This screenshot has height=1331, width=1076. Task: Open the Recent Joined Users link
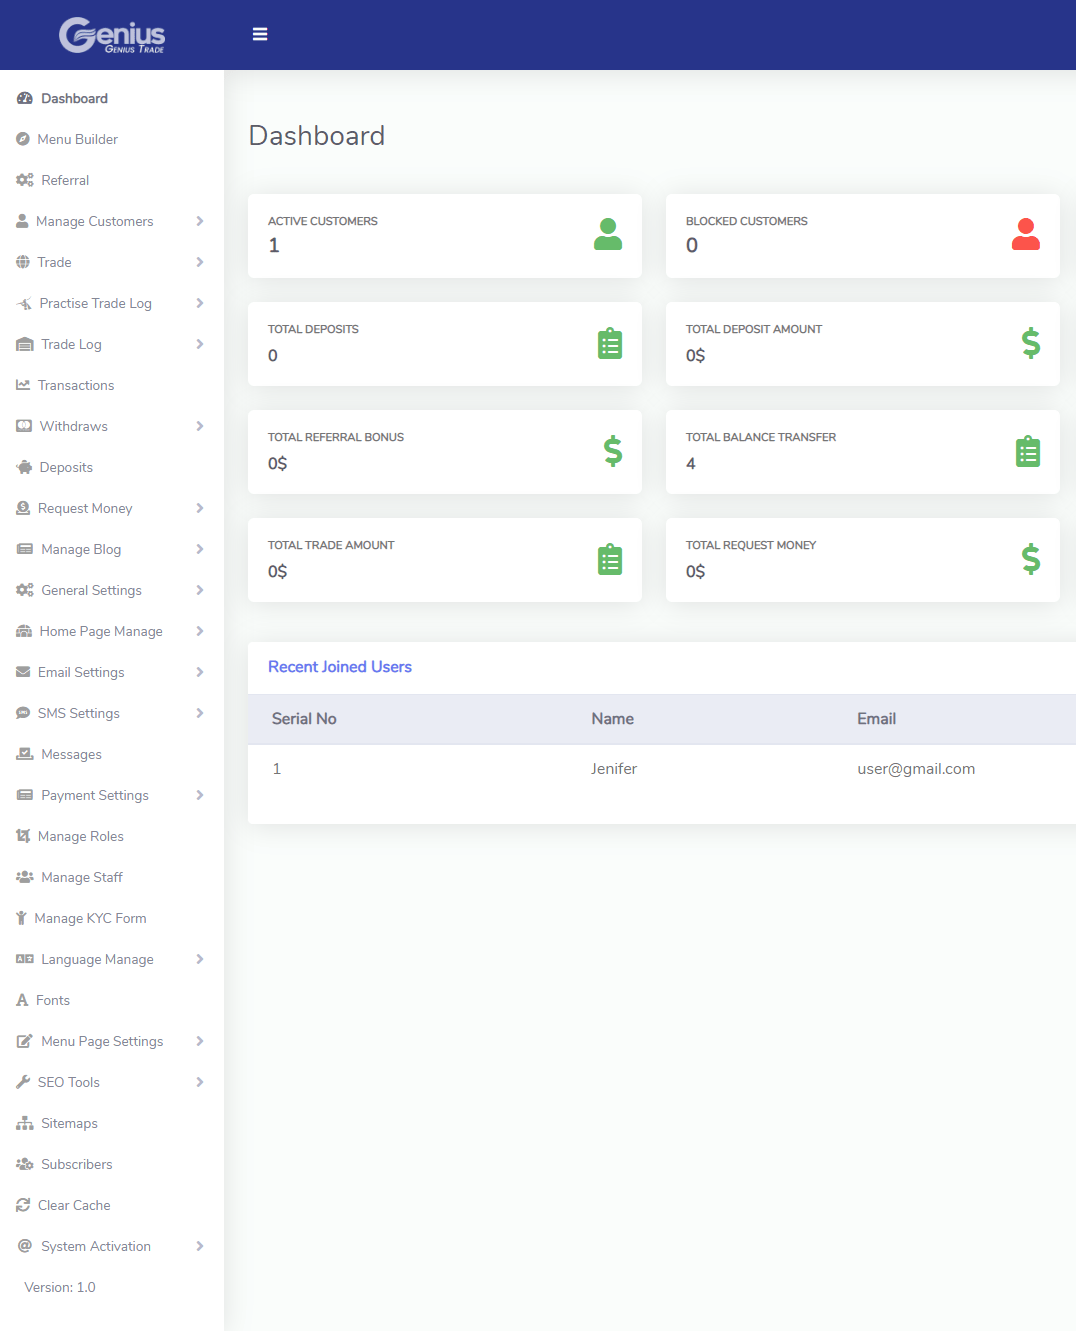[x=340, y=667]
